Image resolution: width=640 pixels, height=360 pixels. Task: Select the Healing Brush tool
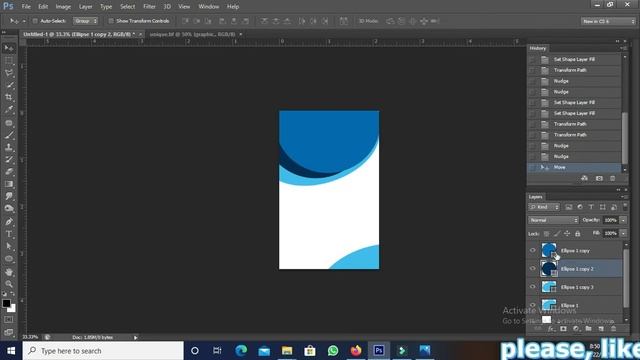pyautogui.click(x=9, y=122)
